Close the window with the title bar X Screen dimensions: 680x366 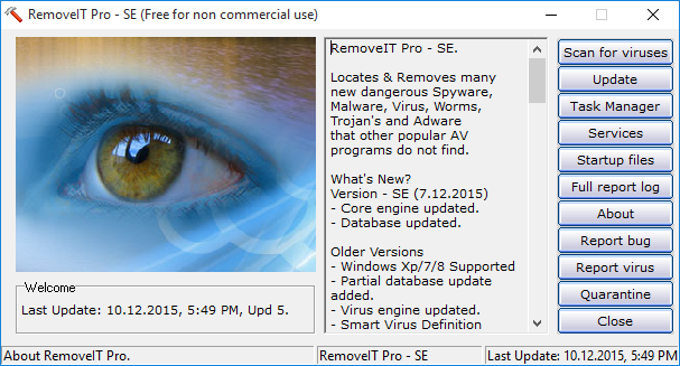coord(653,15)
